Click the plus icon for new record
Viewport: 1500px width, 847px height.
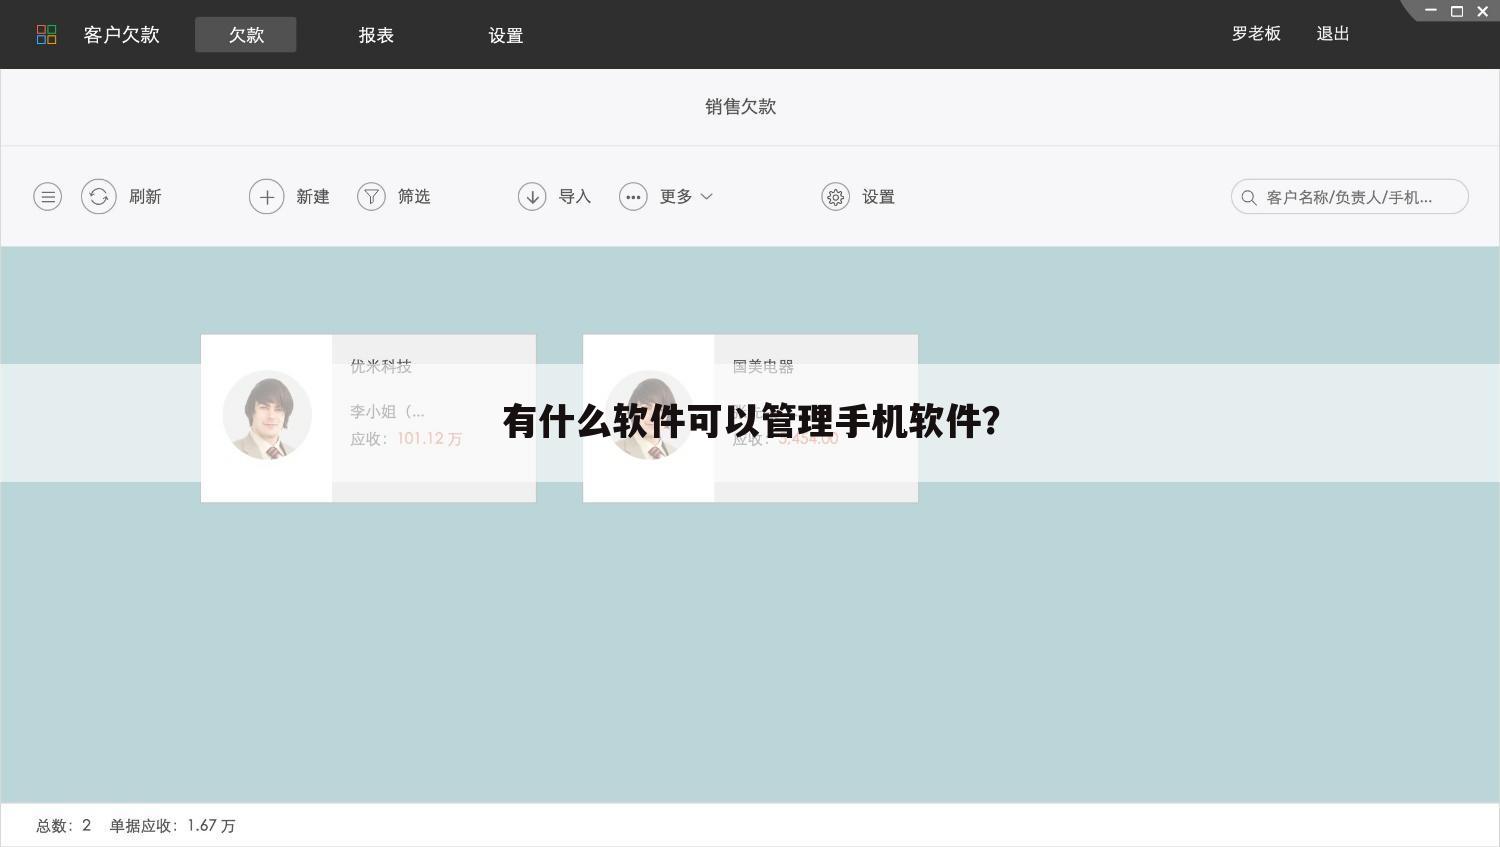coord(267,197)
